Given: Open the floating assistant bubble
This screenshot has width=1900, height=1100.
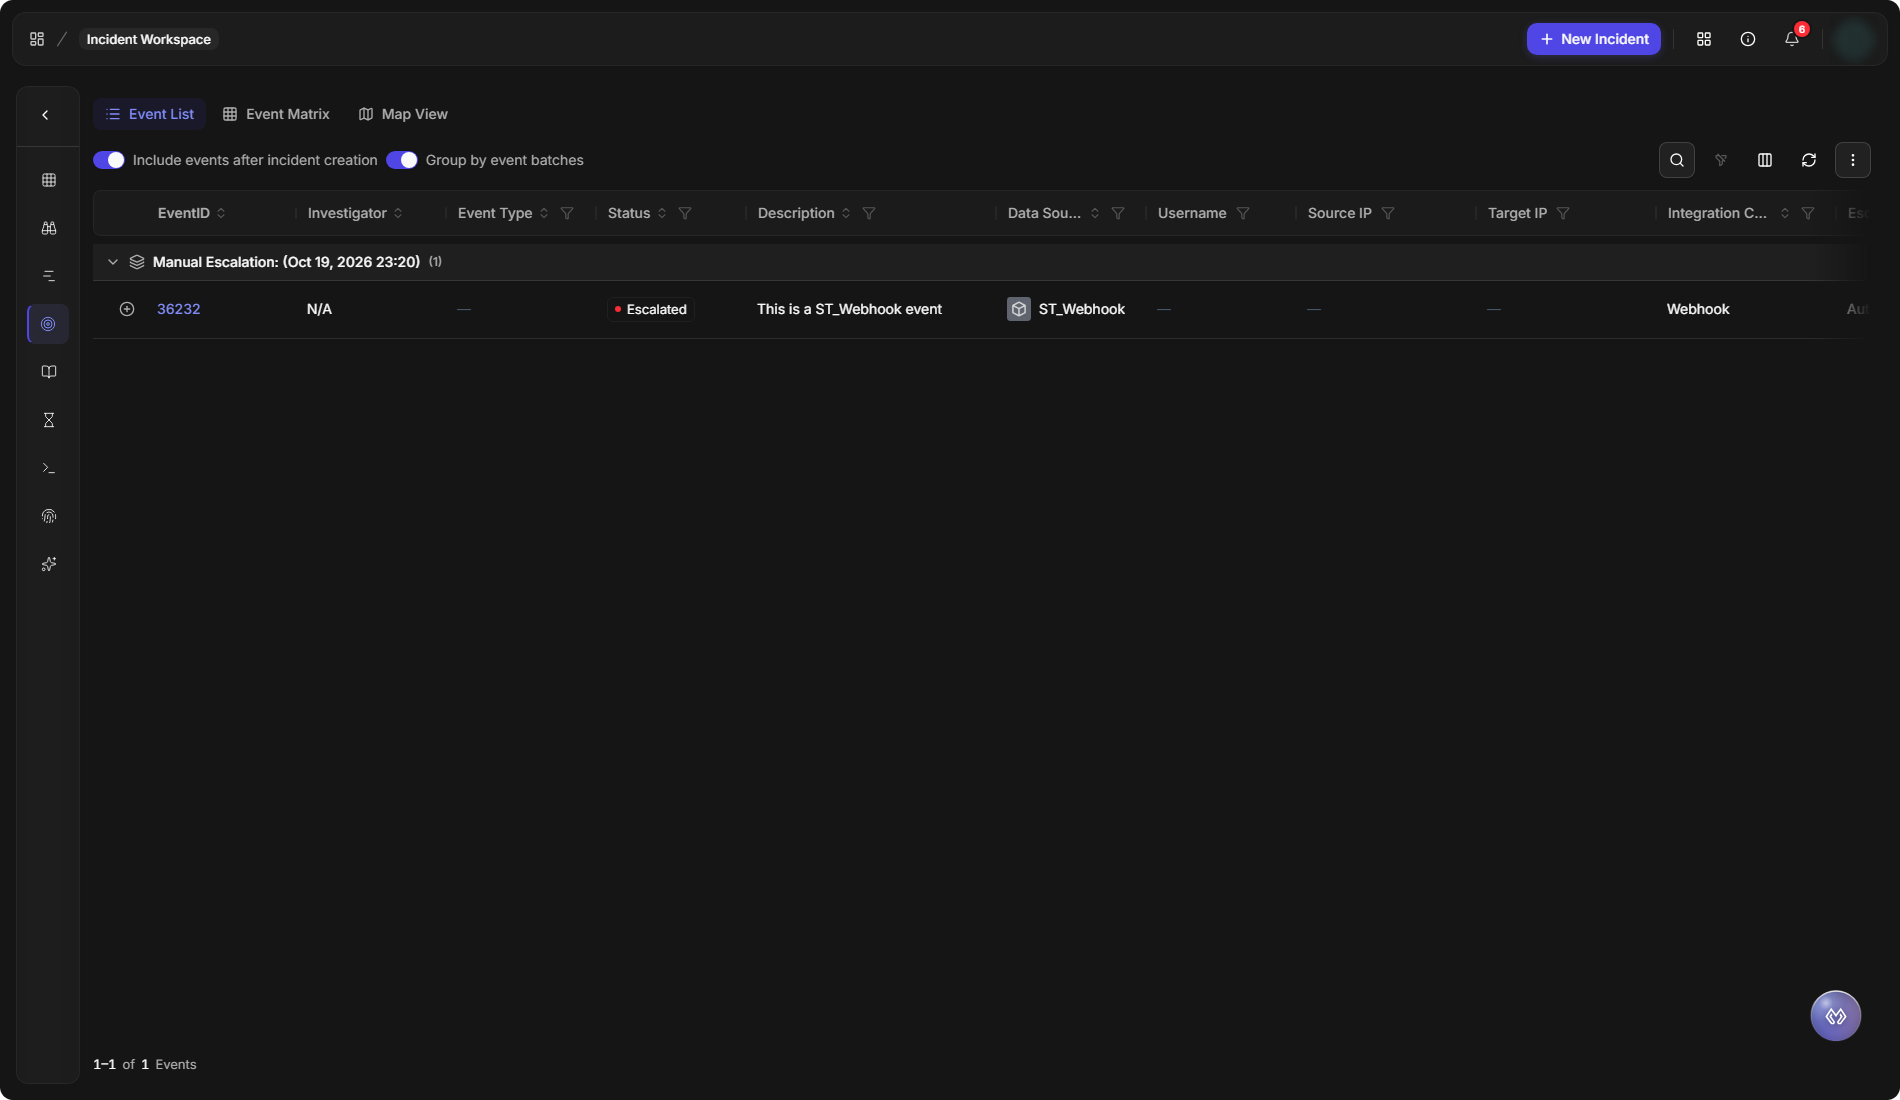Looking at the screenshot, I should 1836,1016.
